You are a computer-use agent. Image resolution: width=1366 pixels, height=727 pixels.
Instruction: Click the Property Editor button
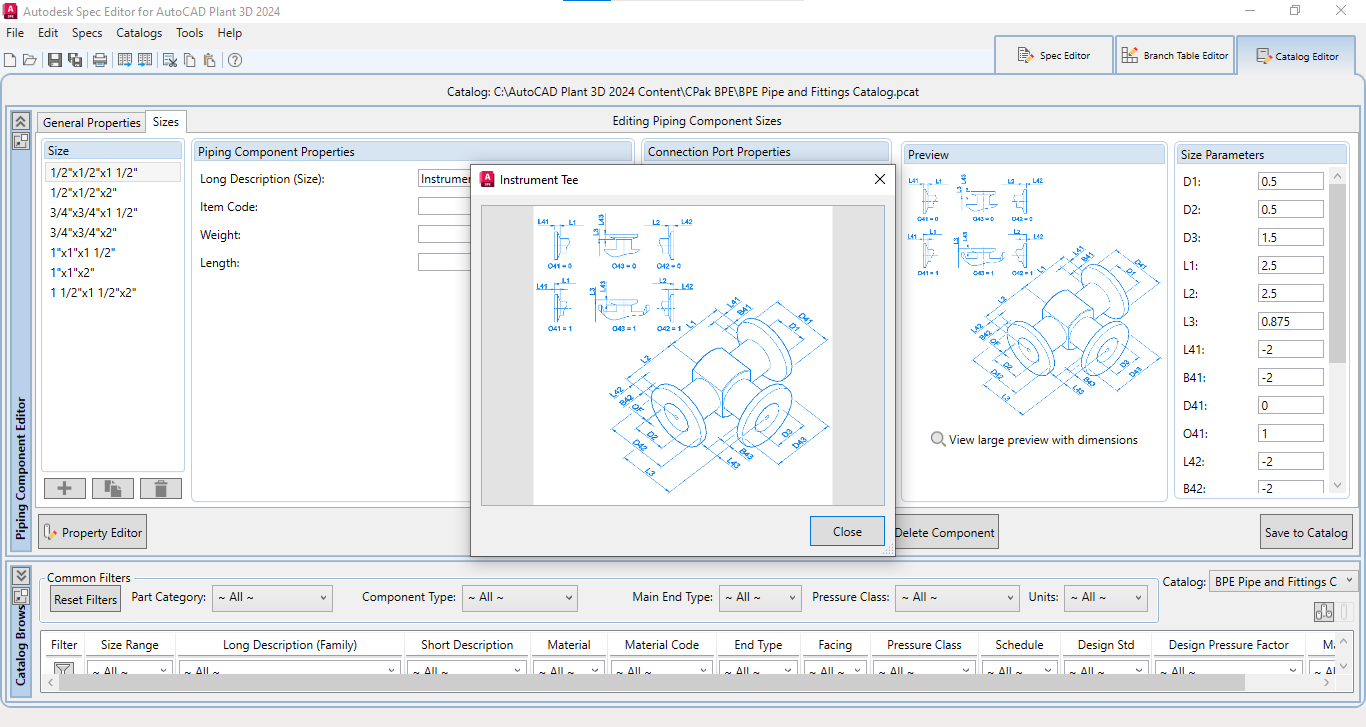coord(93,532)
